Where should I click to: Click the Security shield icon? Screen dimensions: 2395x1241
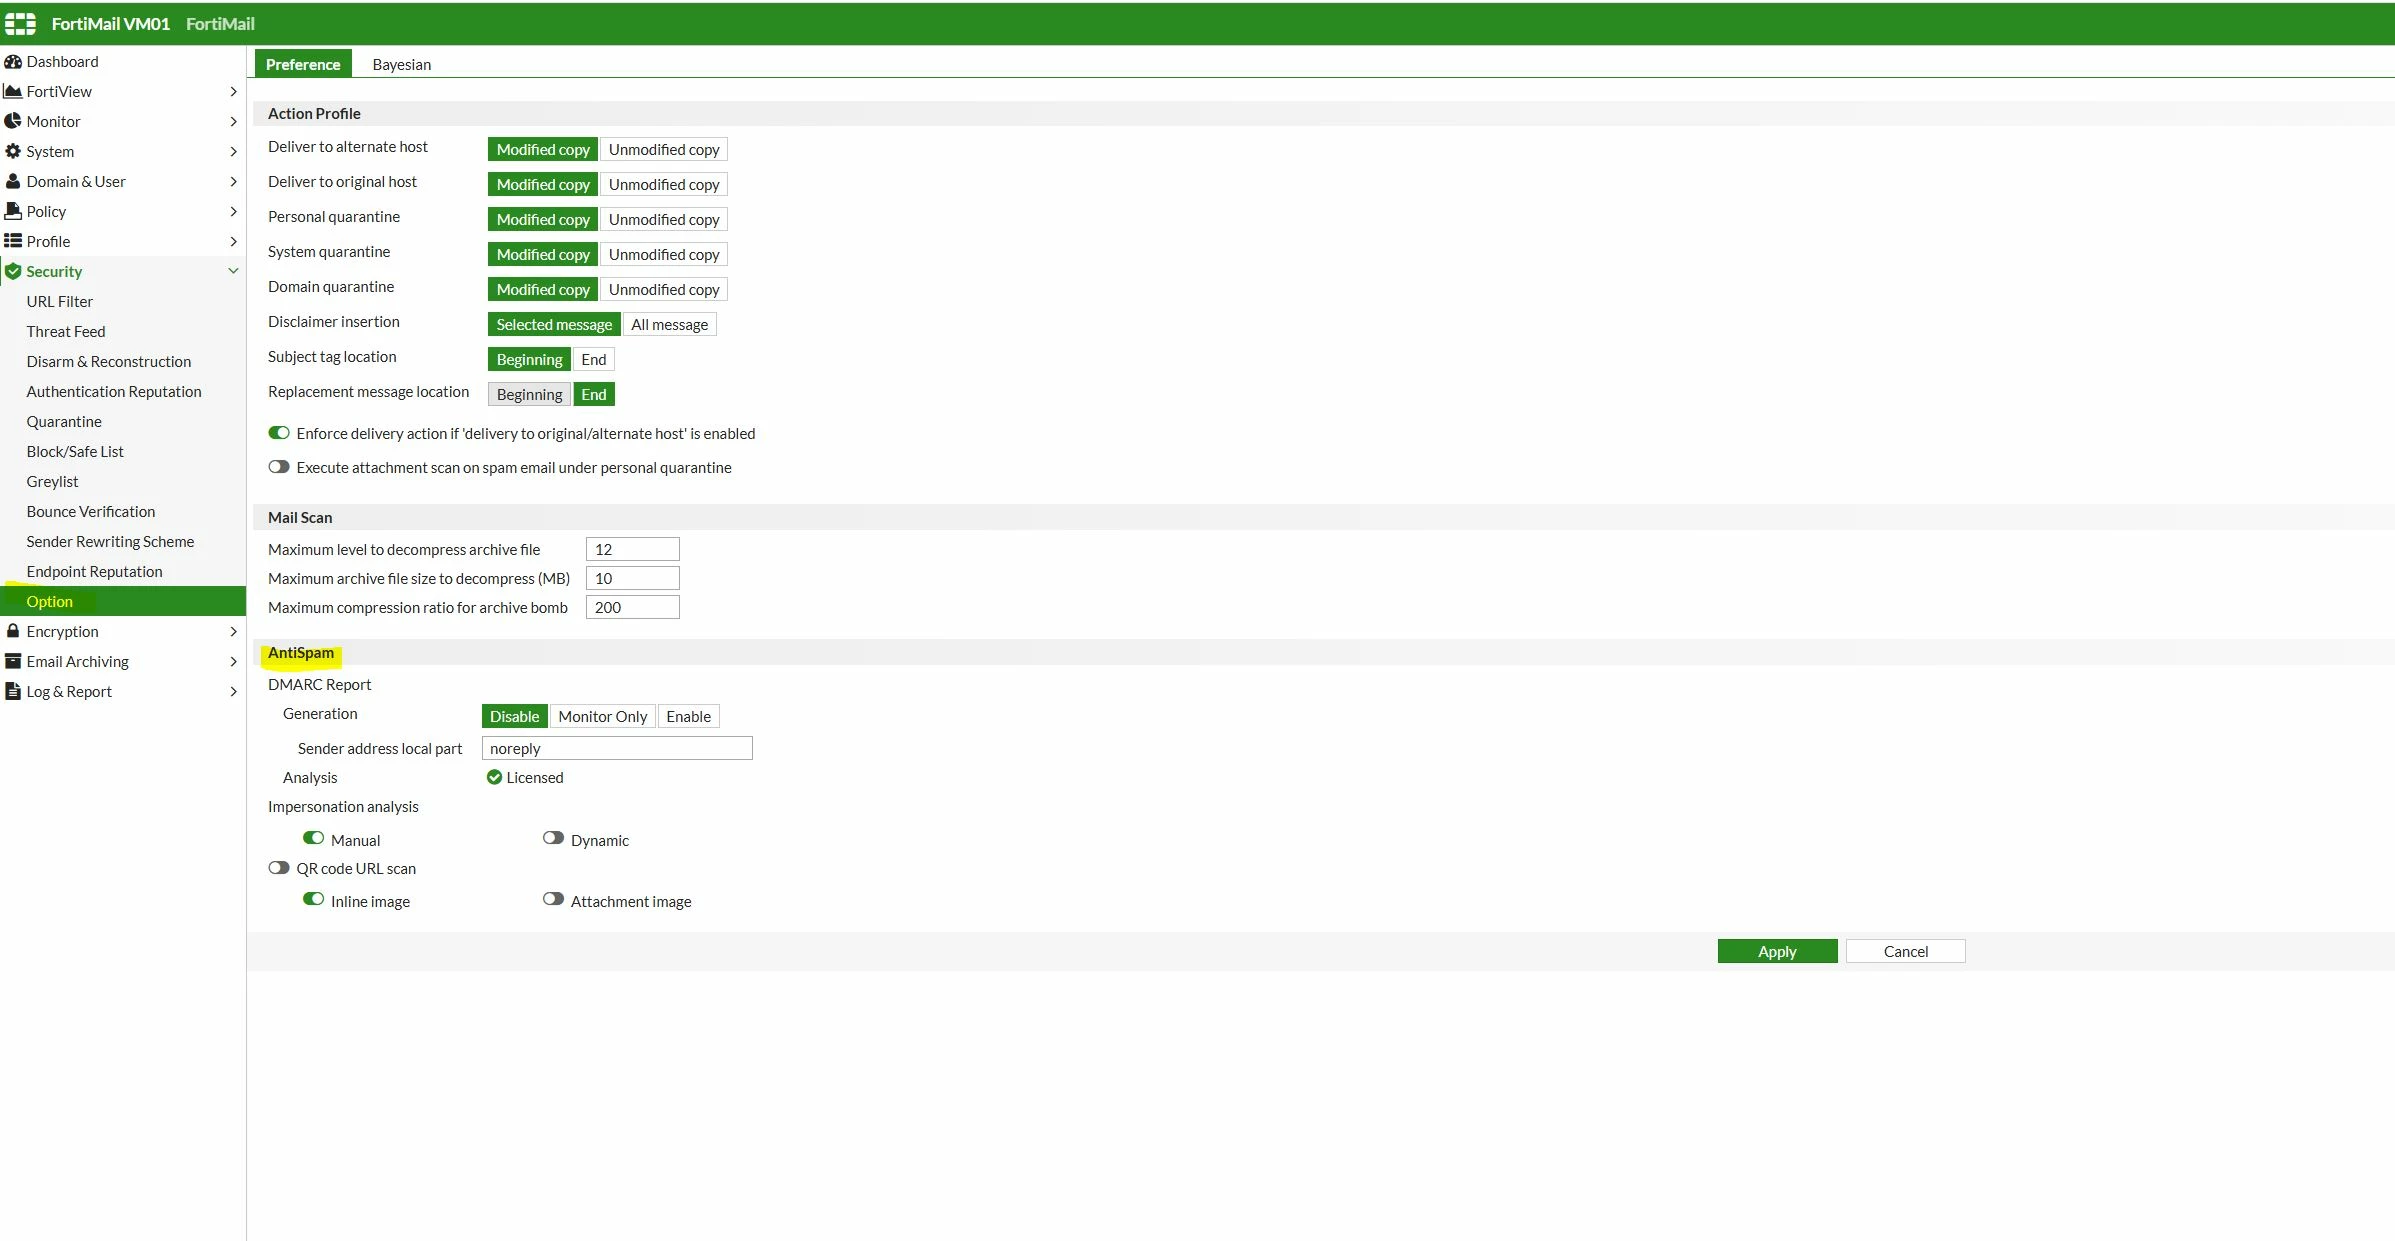[13, 271]
